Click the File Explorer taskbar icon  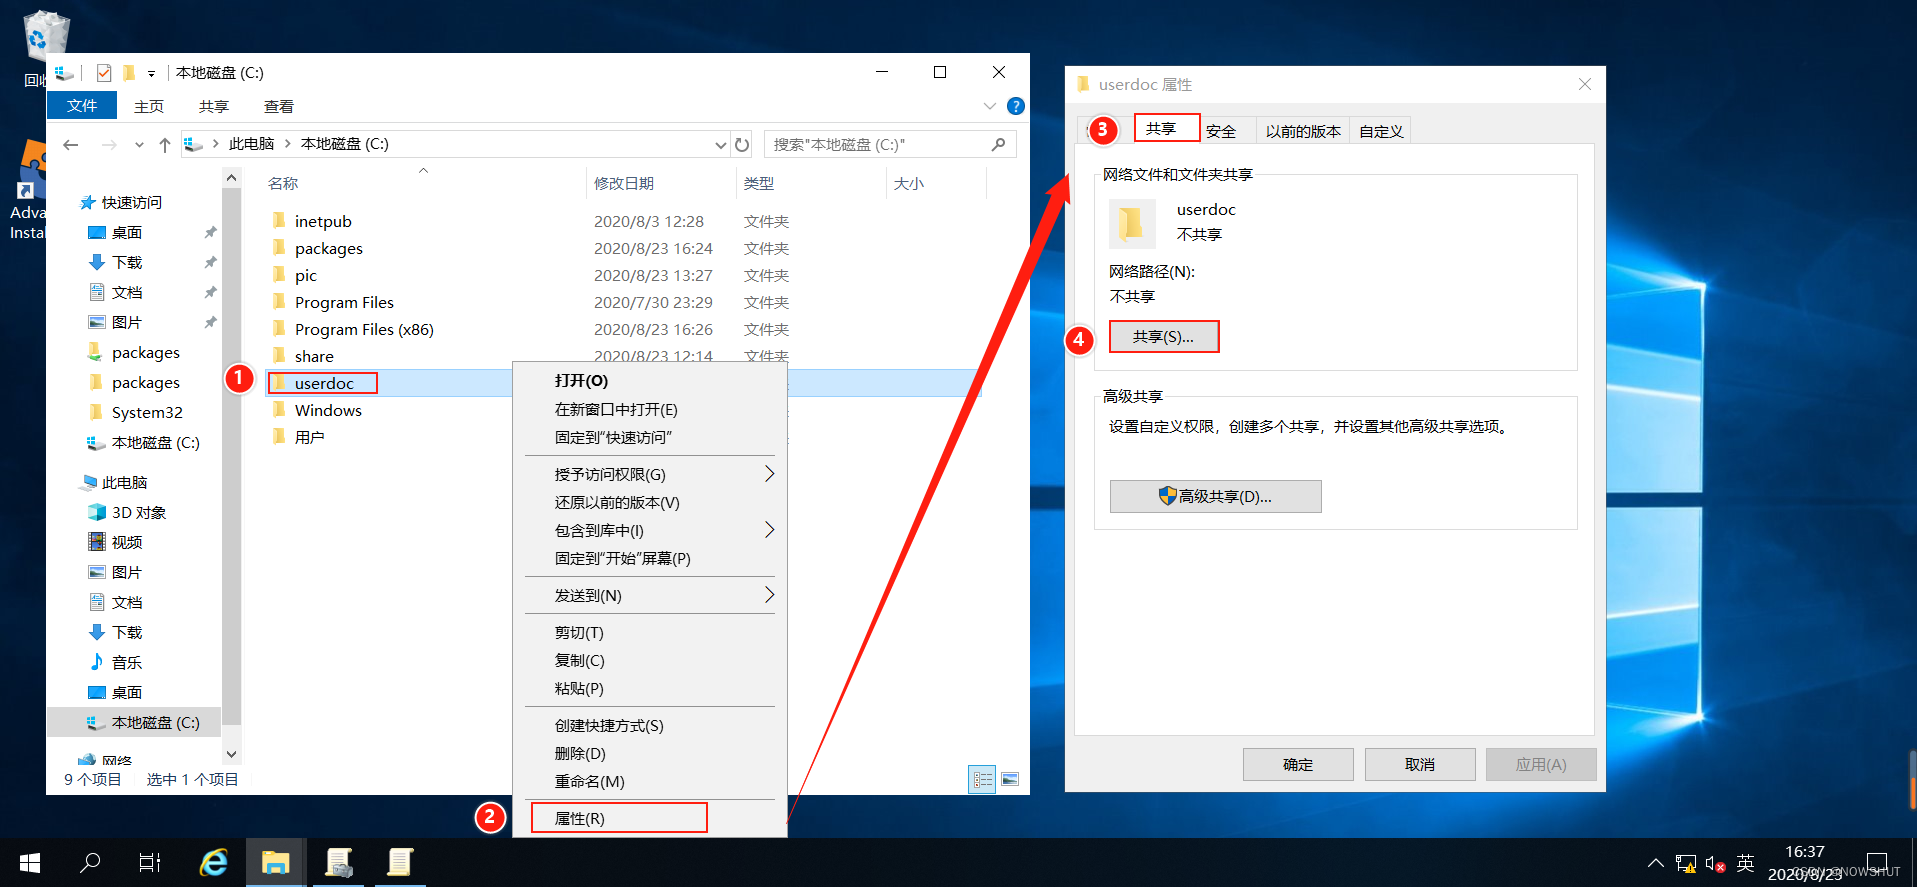click(276, 862)
